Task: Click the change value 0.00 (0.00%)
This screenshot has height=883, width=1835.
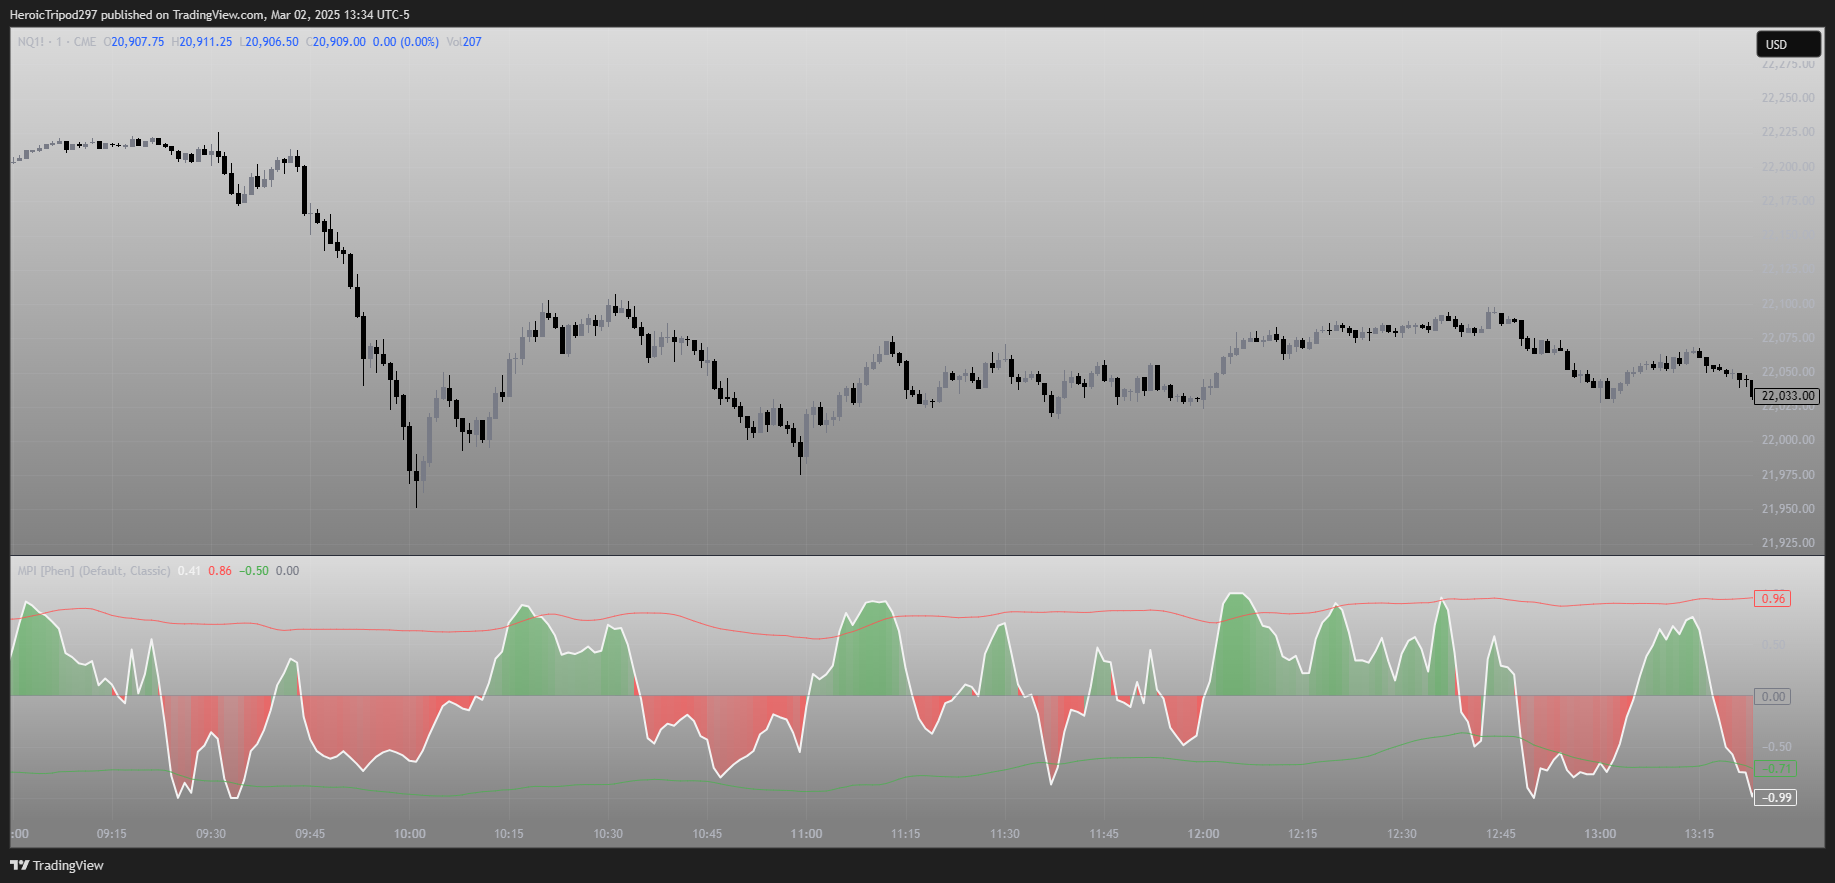Action: [x=406, y=42]
